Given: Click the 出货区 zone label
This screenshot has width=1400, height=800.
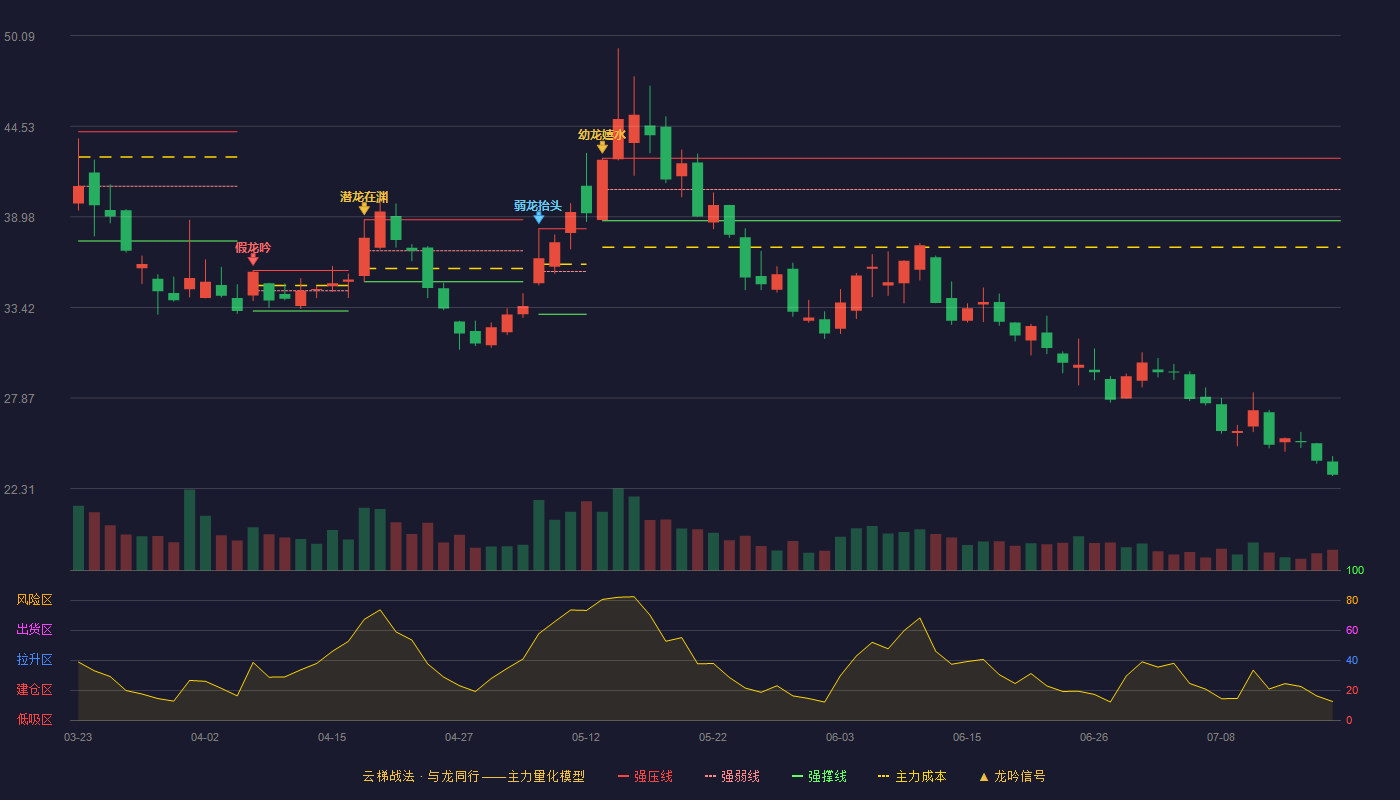Looking at the screenshot, I should [x=34, y=630].
